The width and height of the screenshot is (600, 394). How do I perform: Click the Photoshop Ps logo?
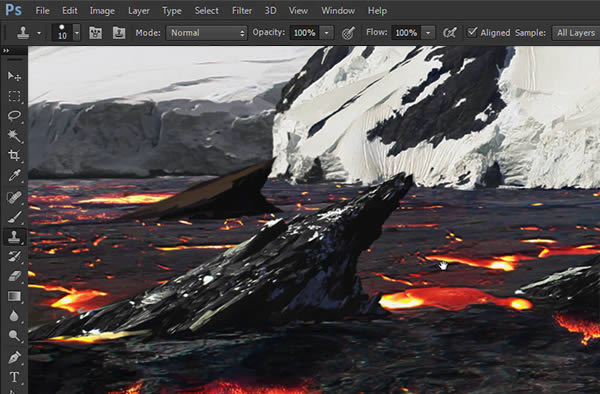tap(13, 10)
